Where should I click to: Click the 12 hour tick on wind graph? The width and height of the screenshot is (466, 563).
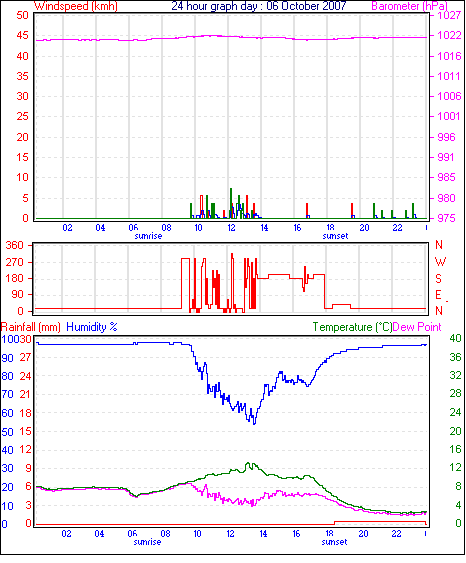(x=231, y=228)
